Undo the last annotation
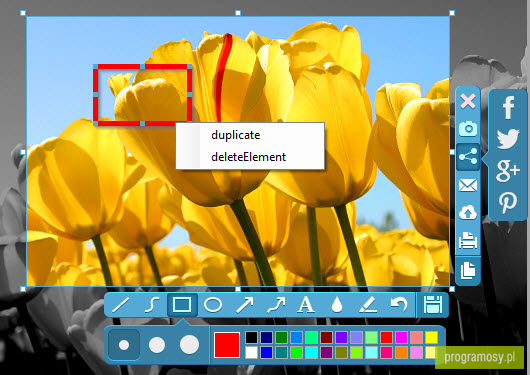Screen dimensions: 530x375 (x=399, y=305)
